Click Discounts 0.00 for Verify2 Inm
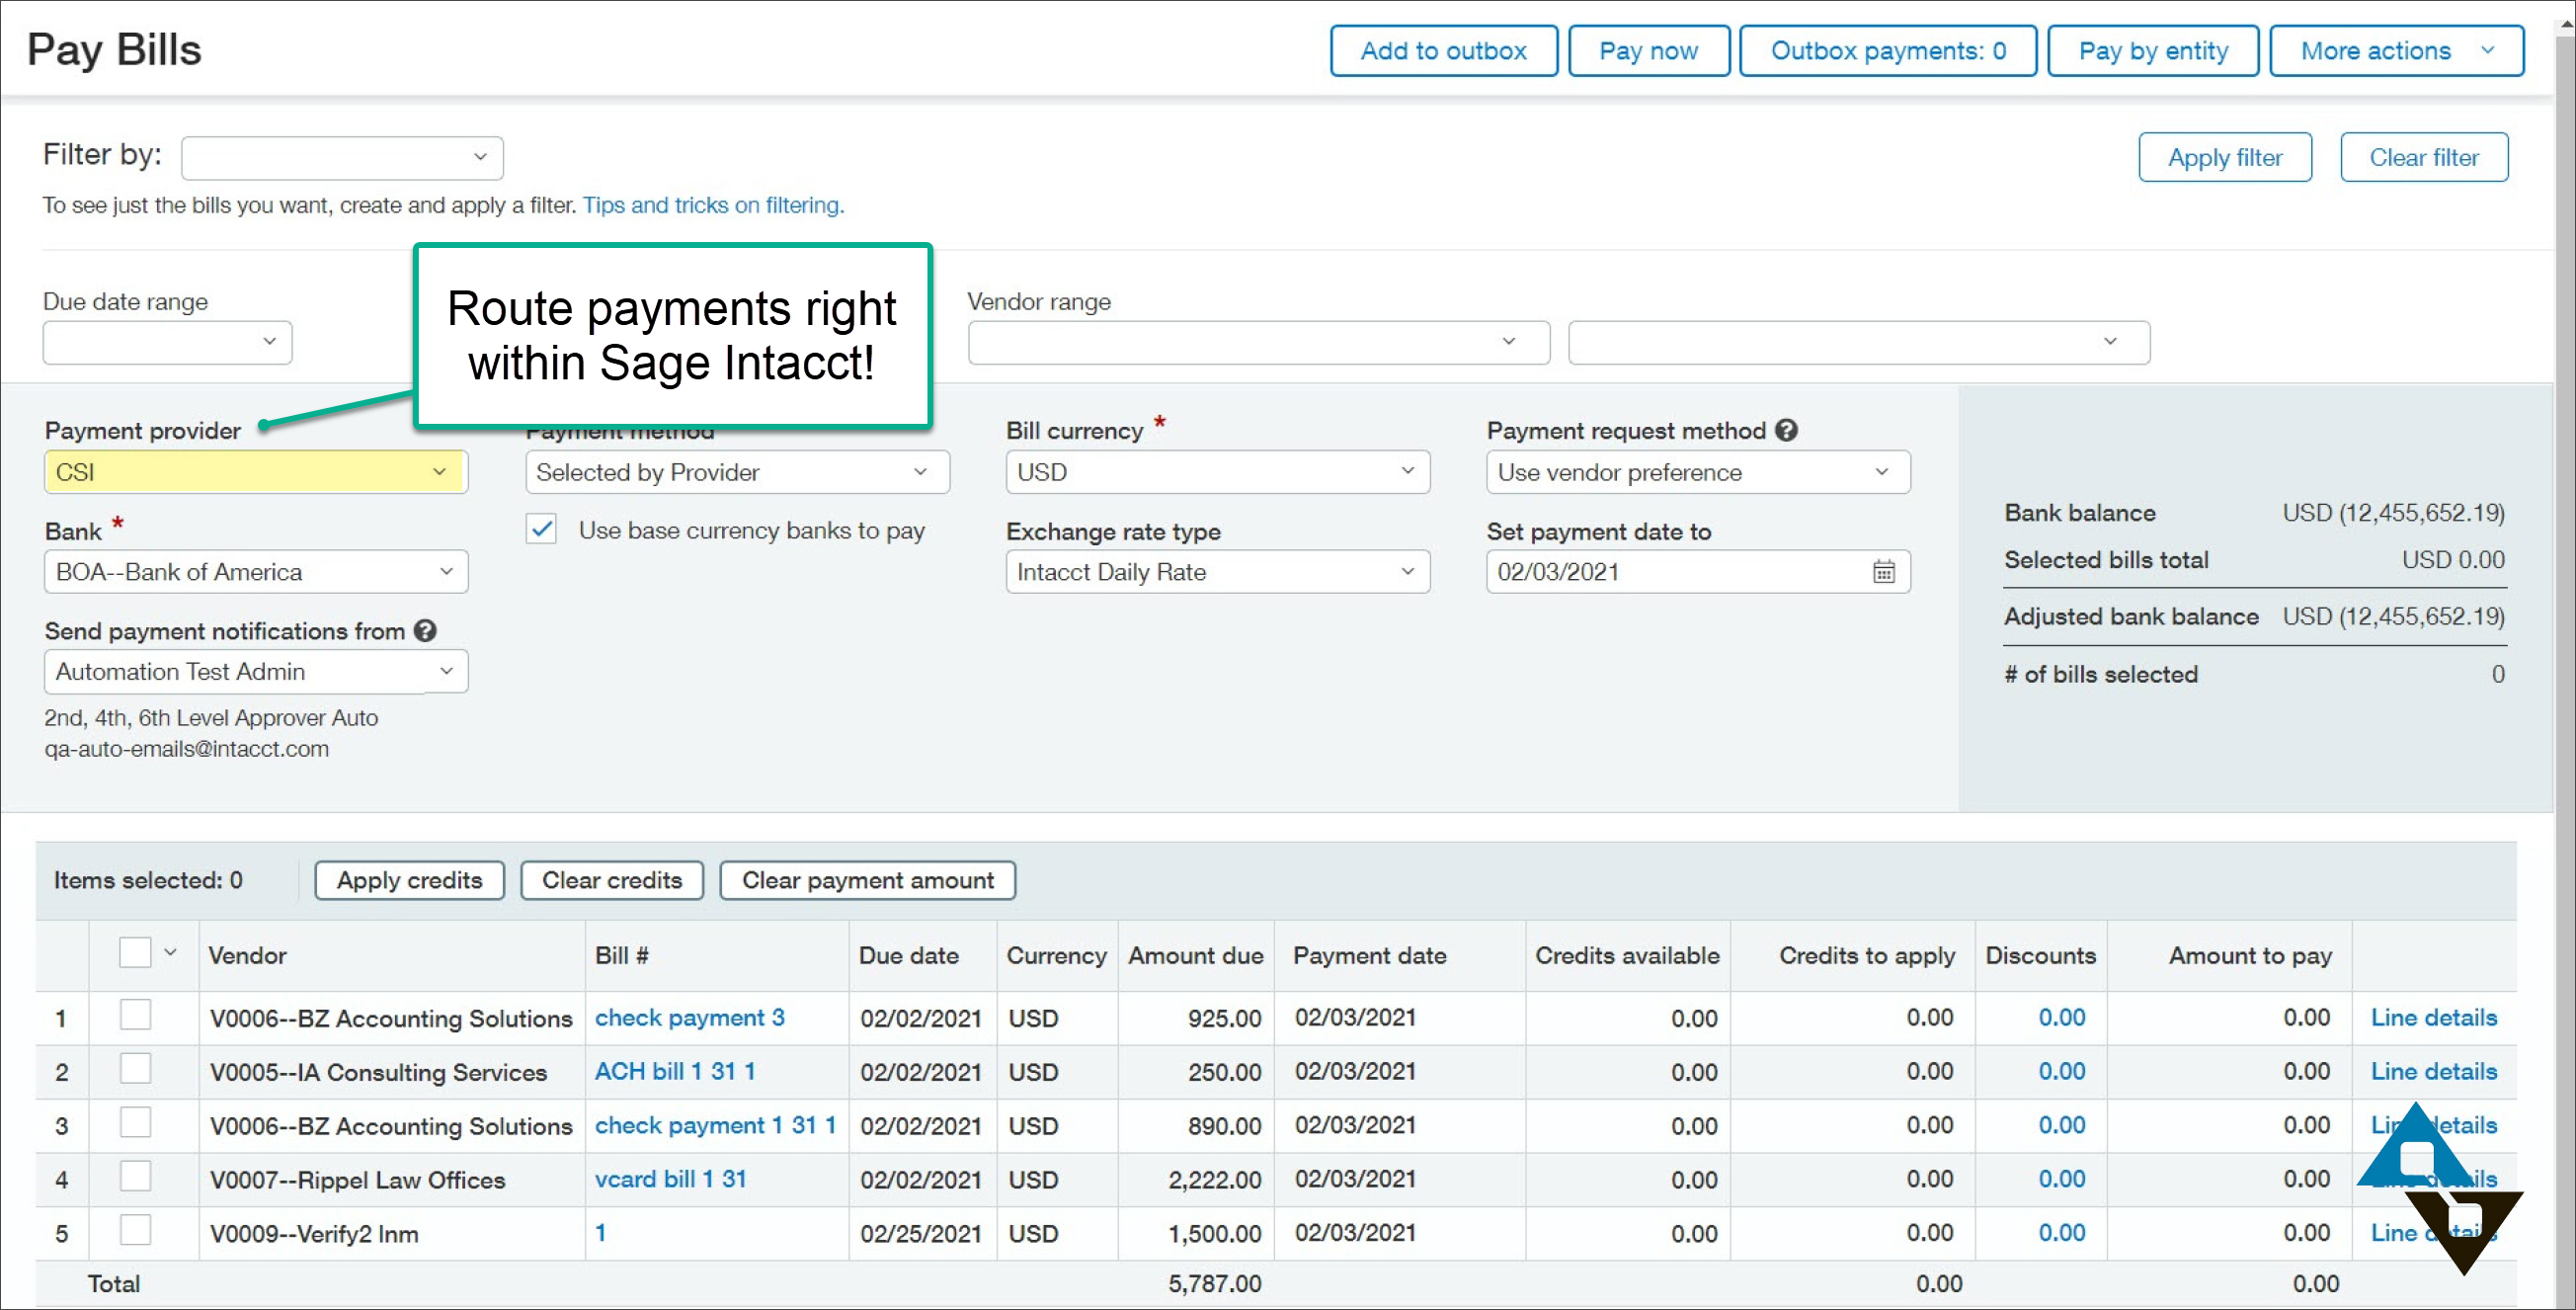Screen dimensions: 2576x1310 coord(2061,1233)
